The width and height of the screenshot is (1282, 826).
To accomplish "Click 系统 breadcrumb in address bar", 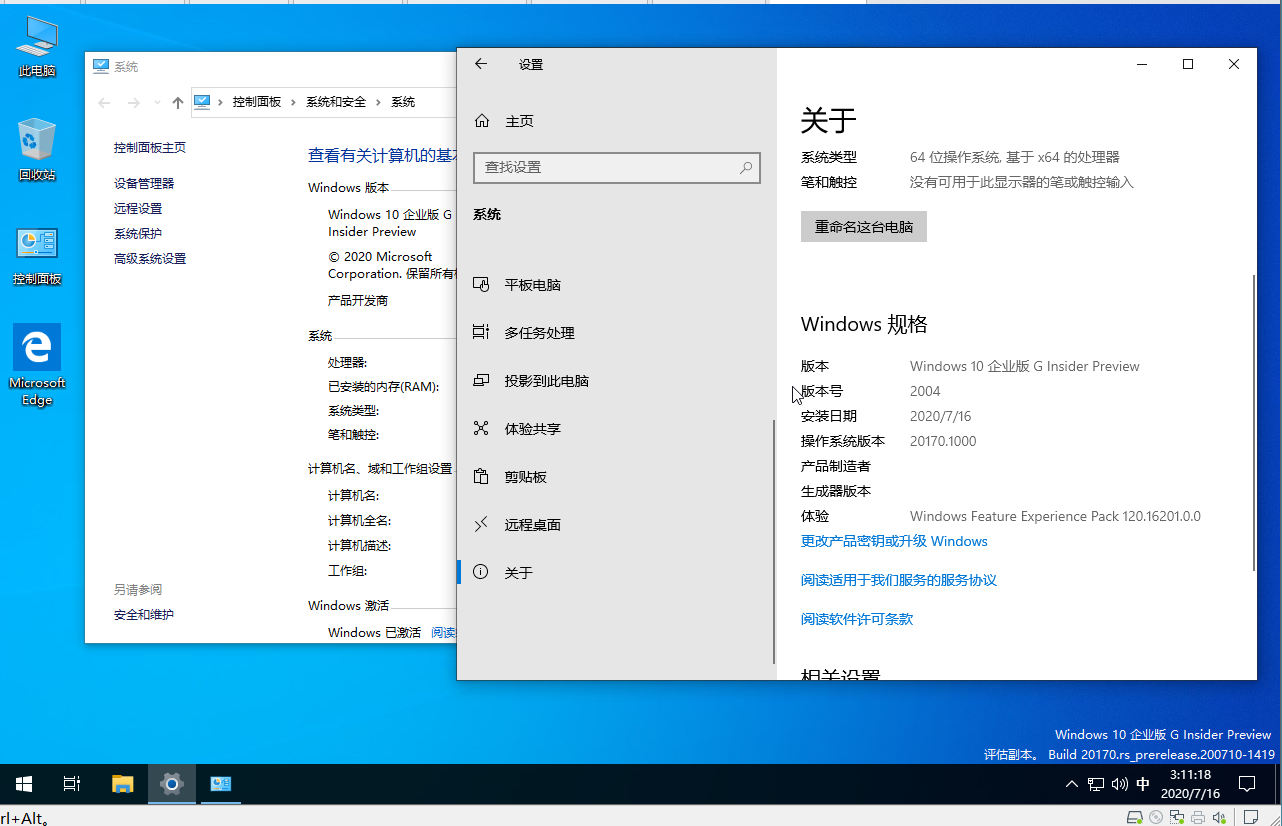I will pyautogui.click(x=403, y=102).
